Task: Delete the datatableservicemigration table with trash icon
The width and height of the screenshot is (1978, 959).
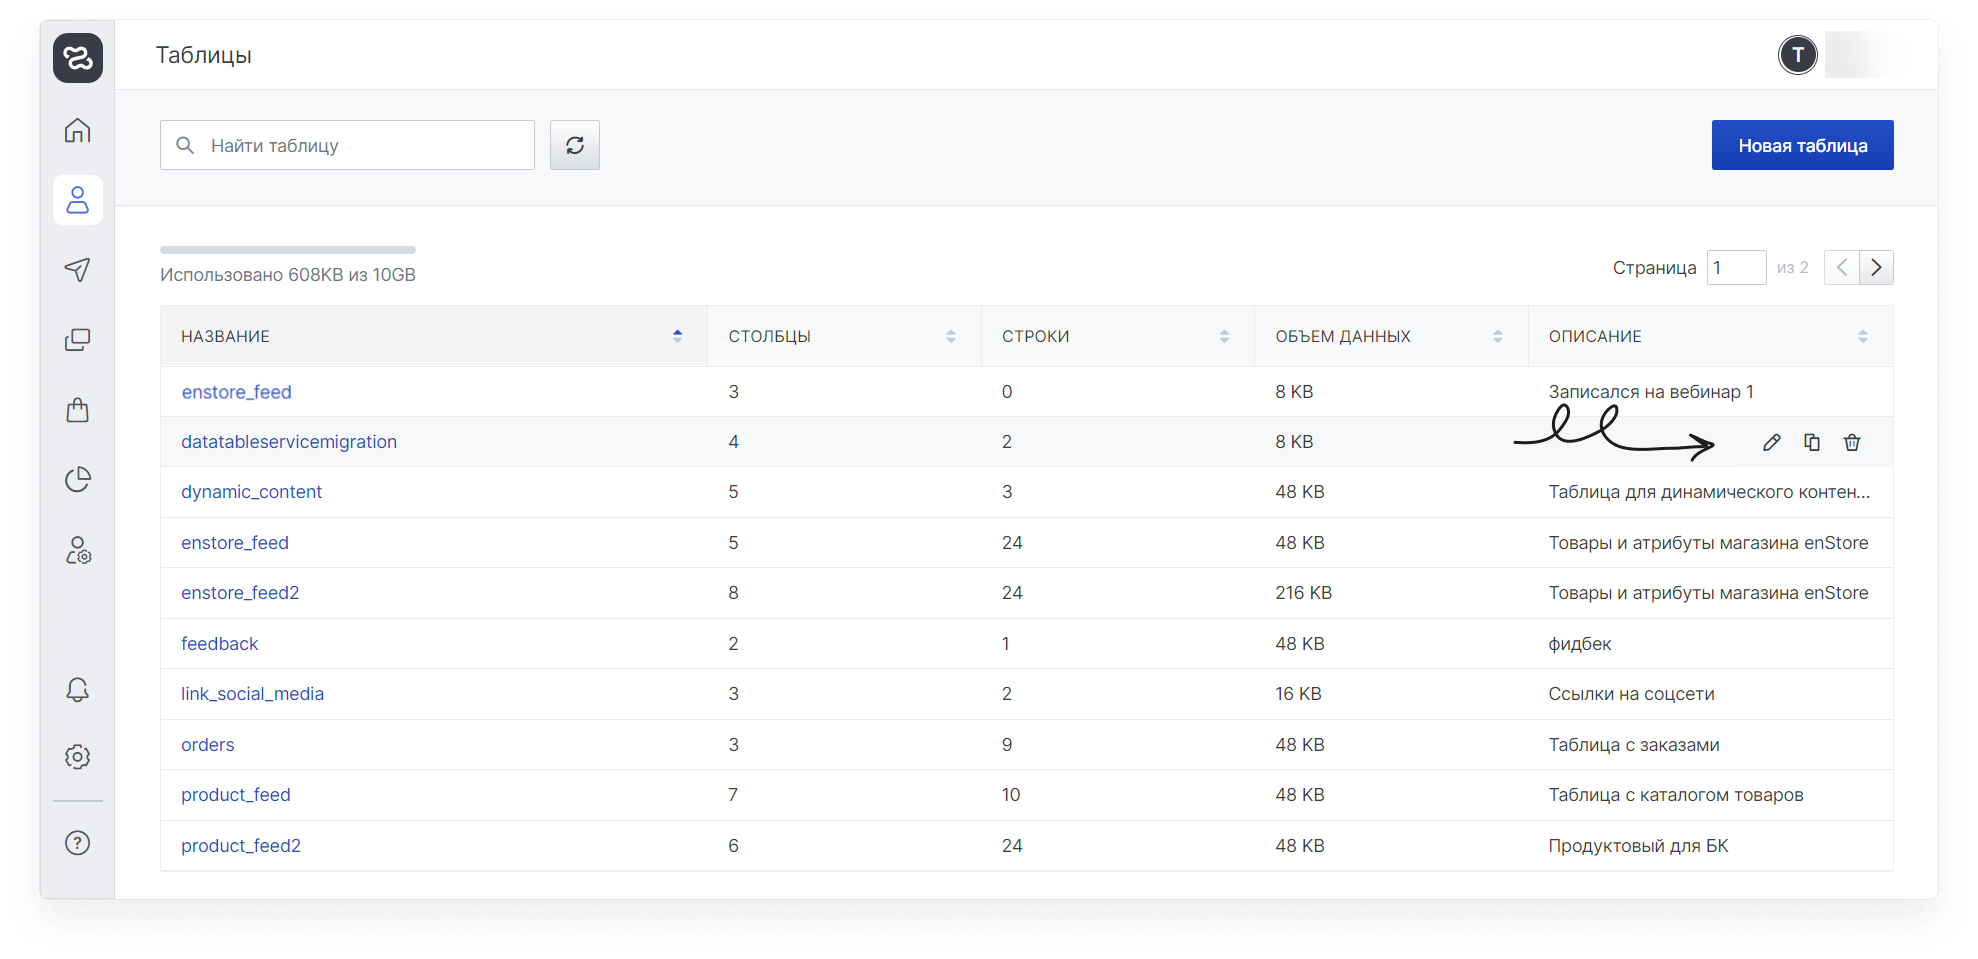Action: point(1852,442)
